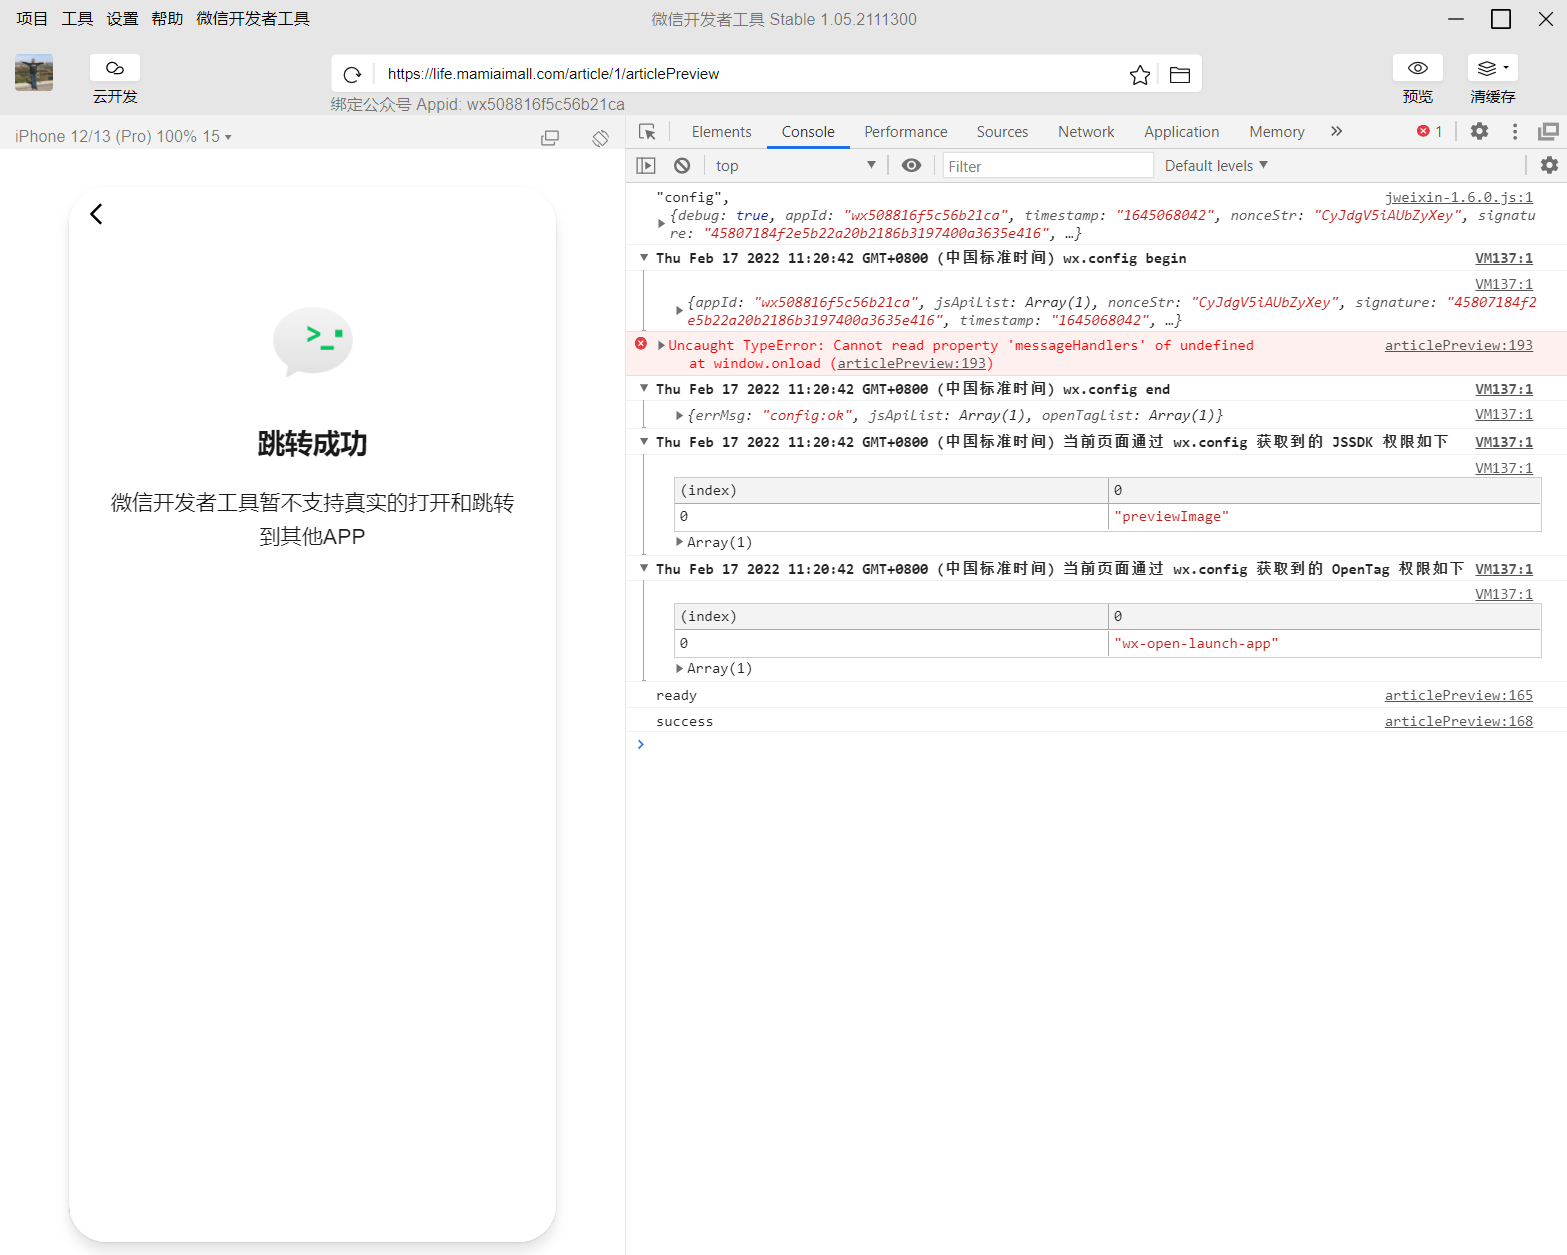Switch to the Console tab
The width and height of the screenshot is (1567, 1255).
pos(808,132)
